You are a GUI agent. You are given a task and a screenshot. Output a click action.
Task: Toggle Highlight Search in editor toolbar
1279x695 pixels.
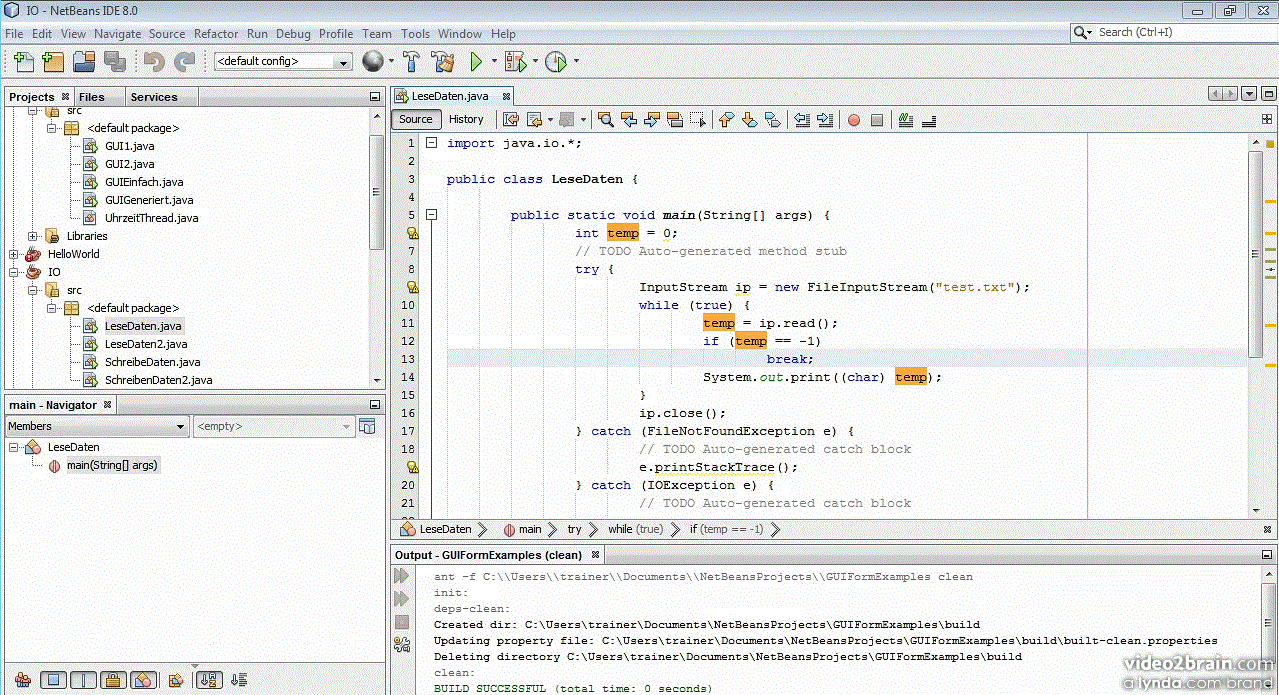[x=675, y=120]
